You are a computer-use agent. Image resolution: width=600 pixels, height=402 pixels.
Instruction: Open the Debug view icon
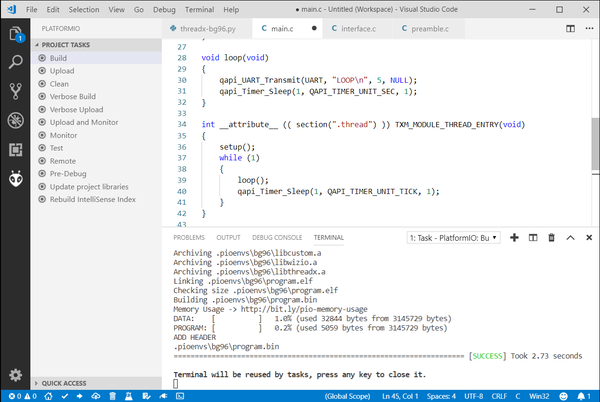coord(16,120)
